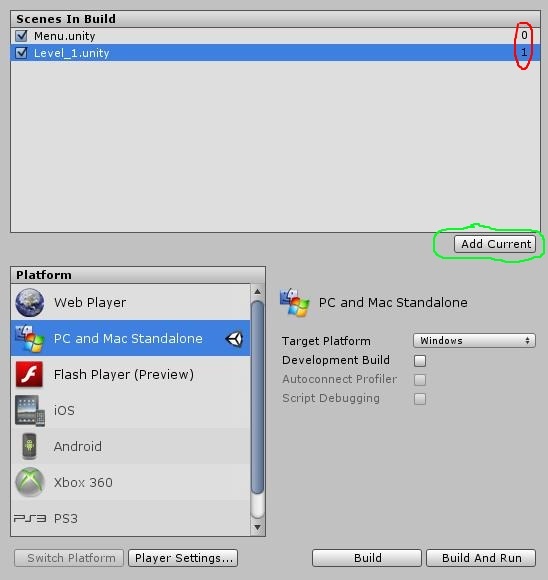Select the Level_1.unity scene row

tap(275, 53)
